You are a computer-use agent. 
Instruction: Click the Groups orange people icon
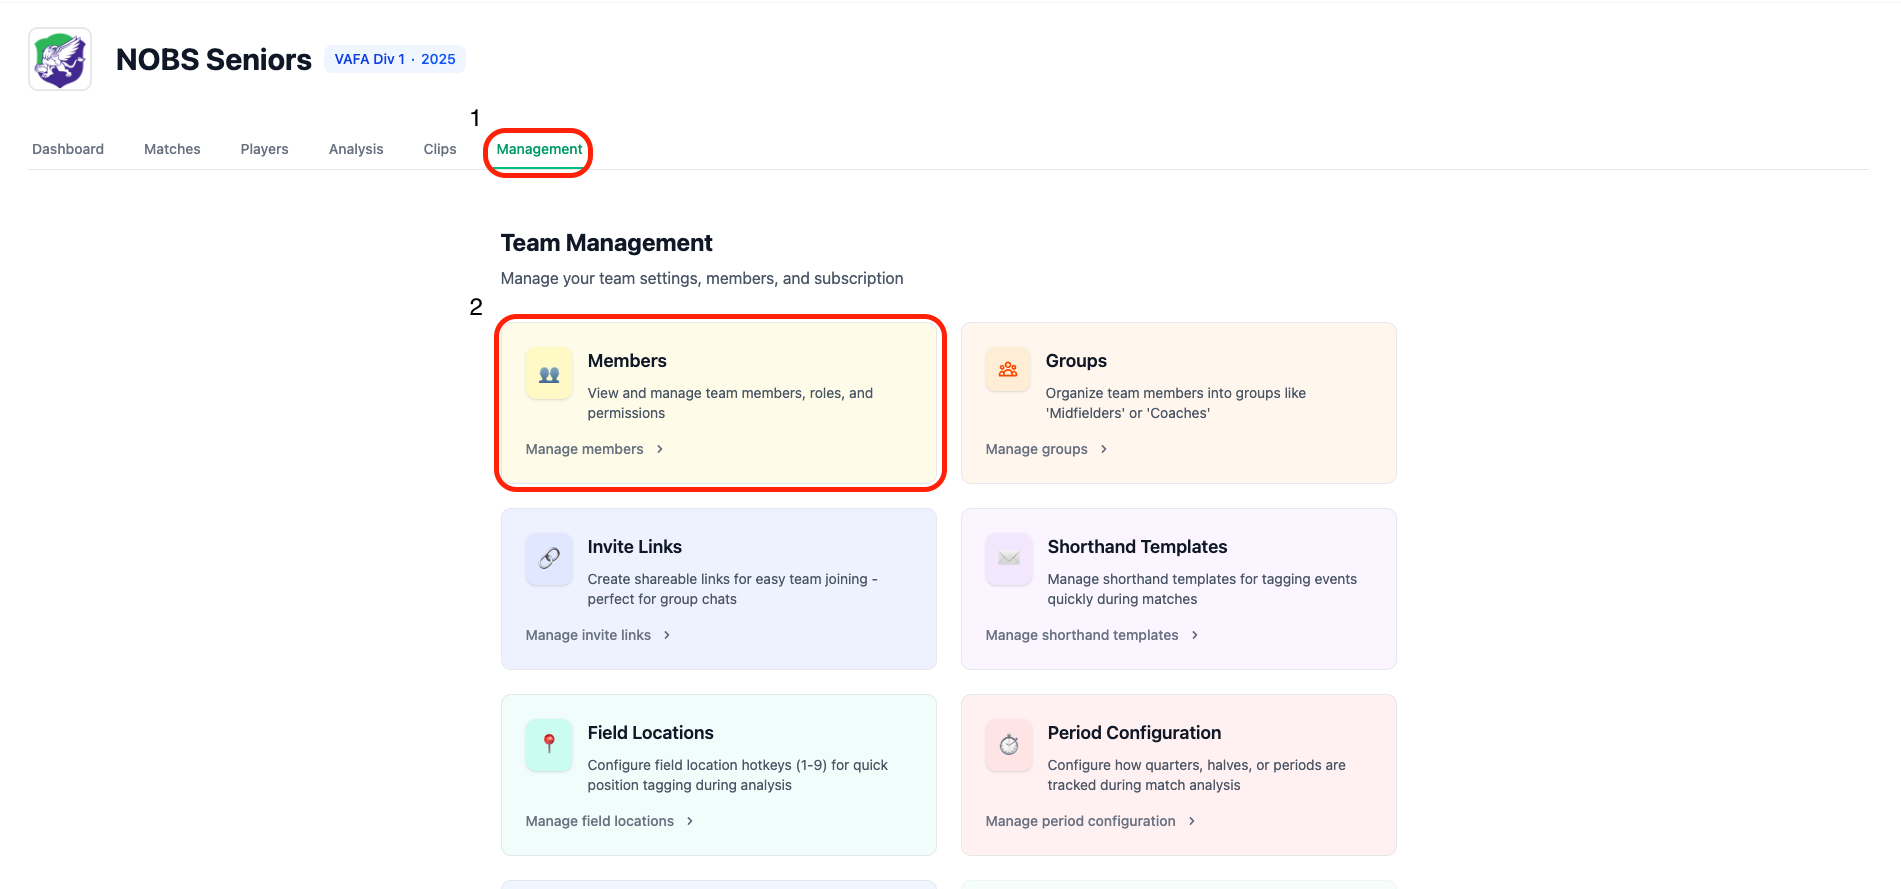point(1008,370)
